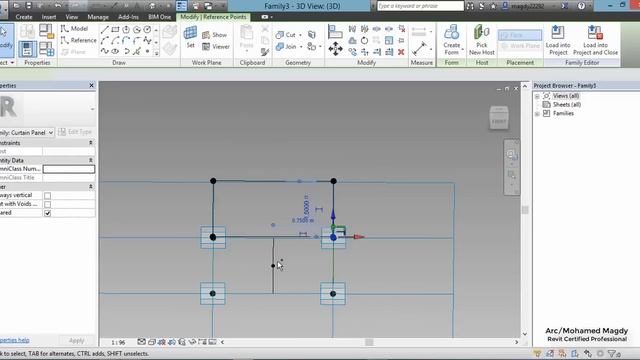Click the Align tool in Modify panel
The image size is (640, 360).
pos(335,31)
